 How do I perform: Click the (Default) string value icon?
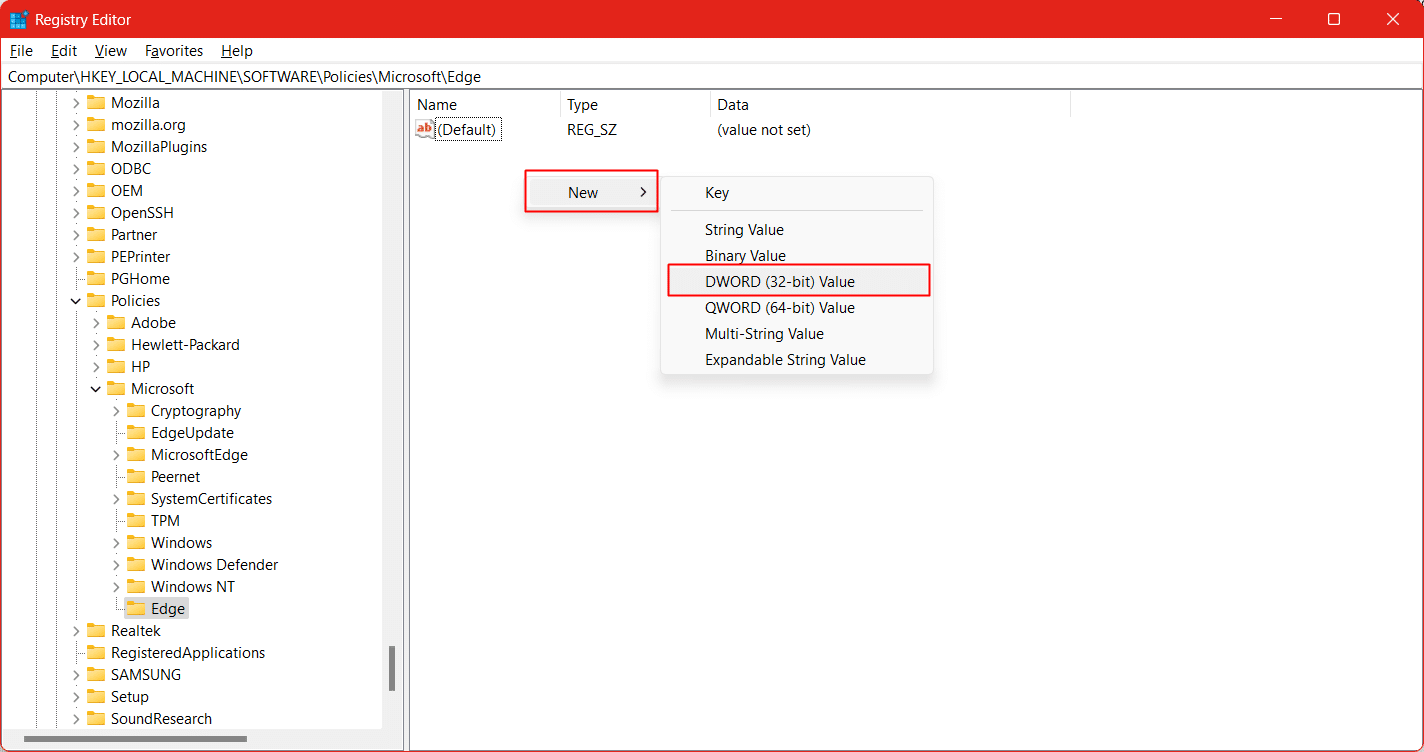coord(425,129)
